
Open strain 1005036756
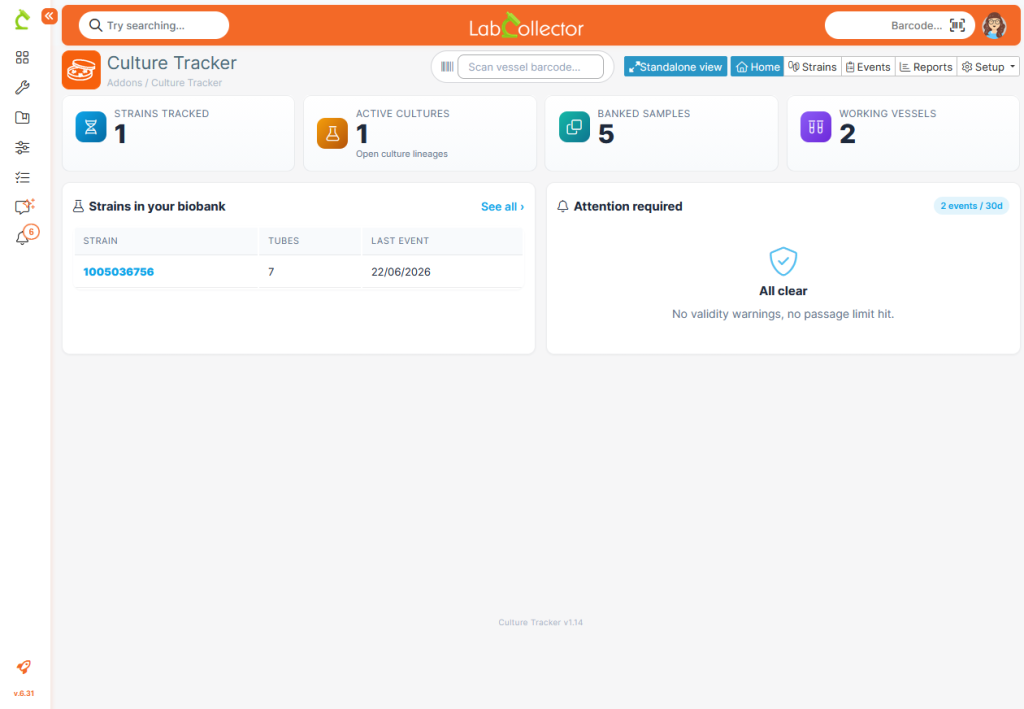coord(119,272)
